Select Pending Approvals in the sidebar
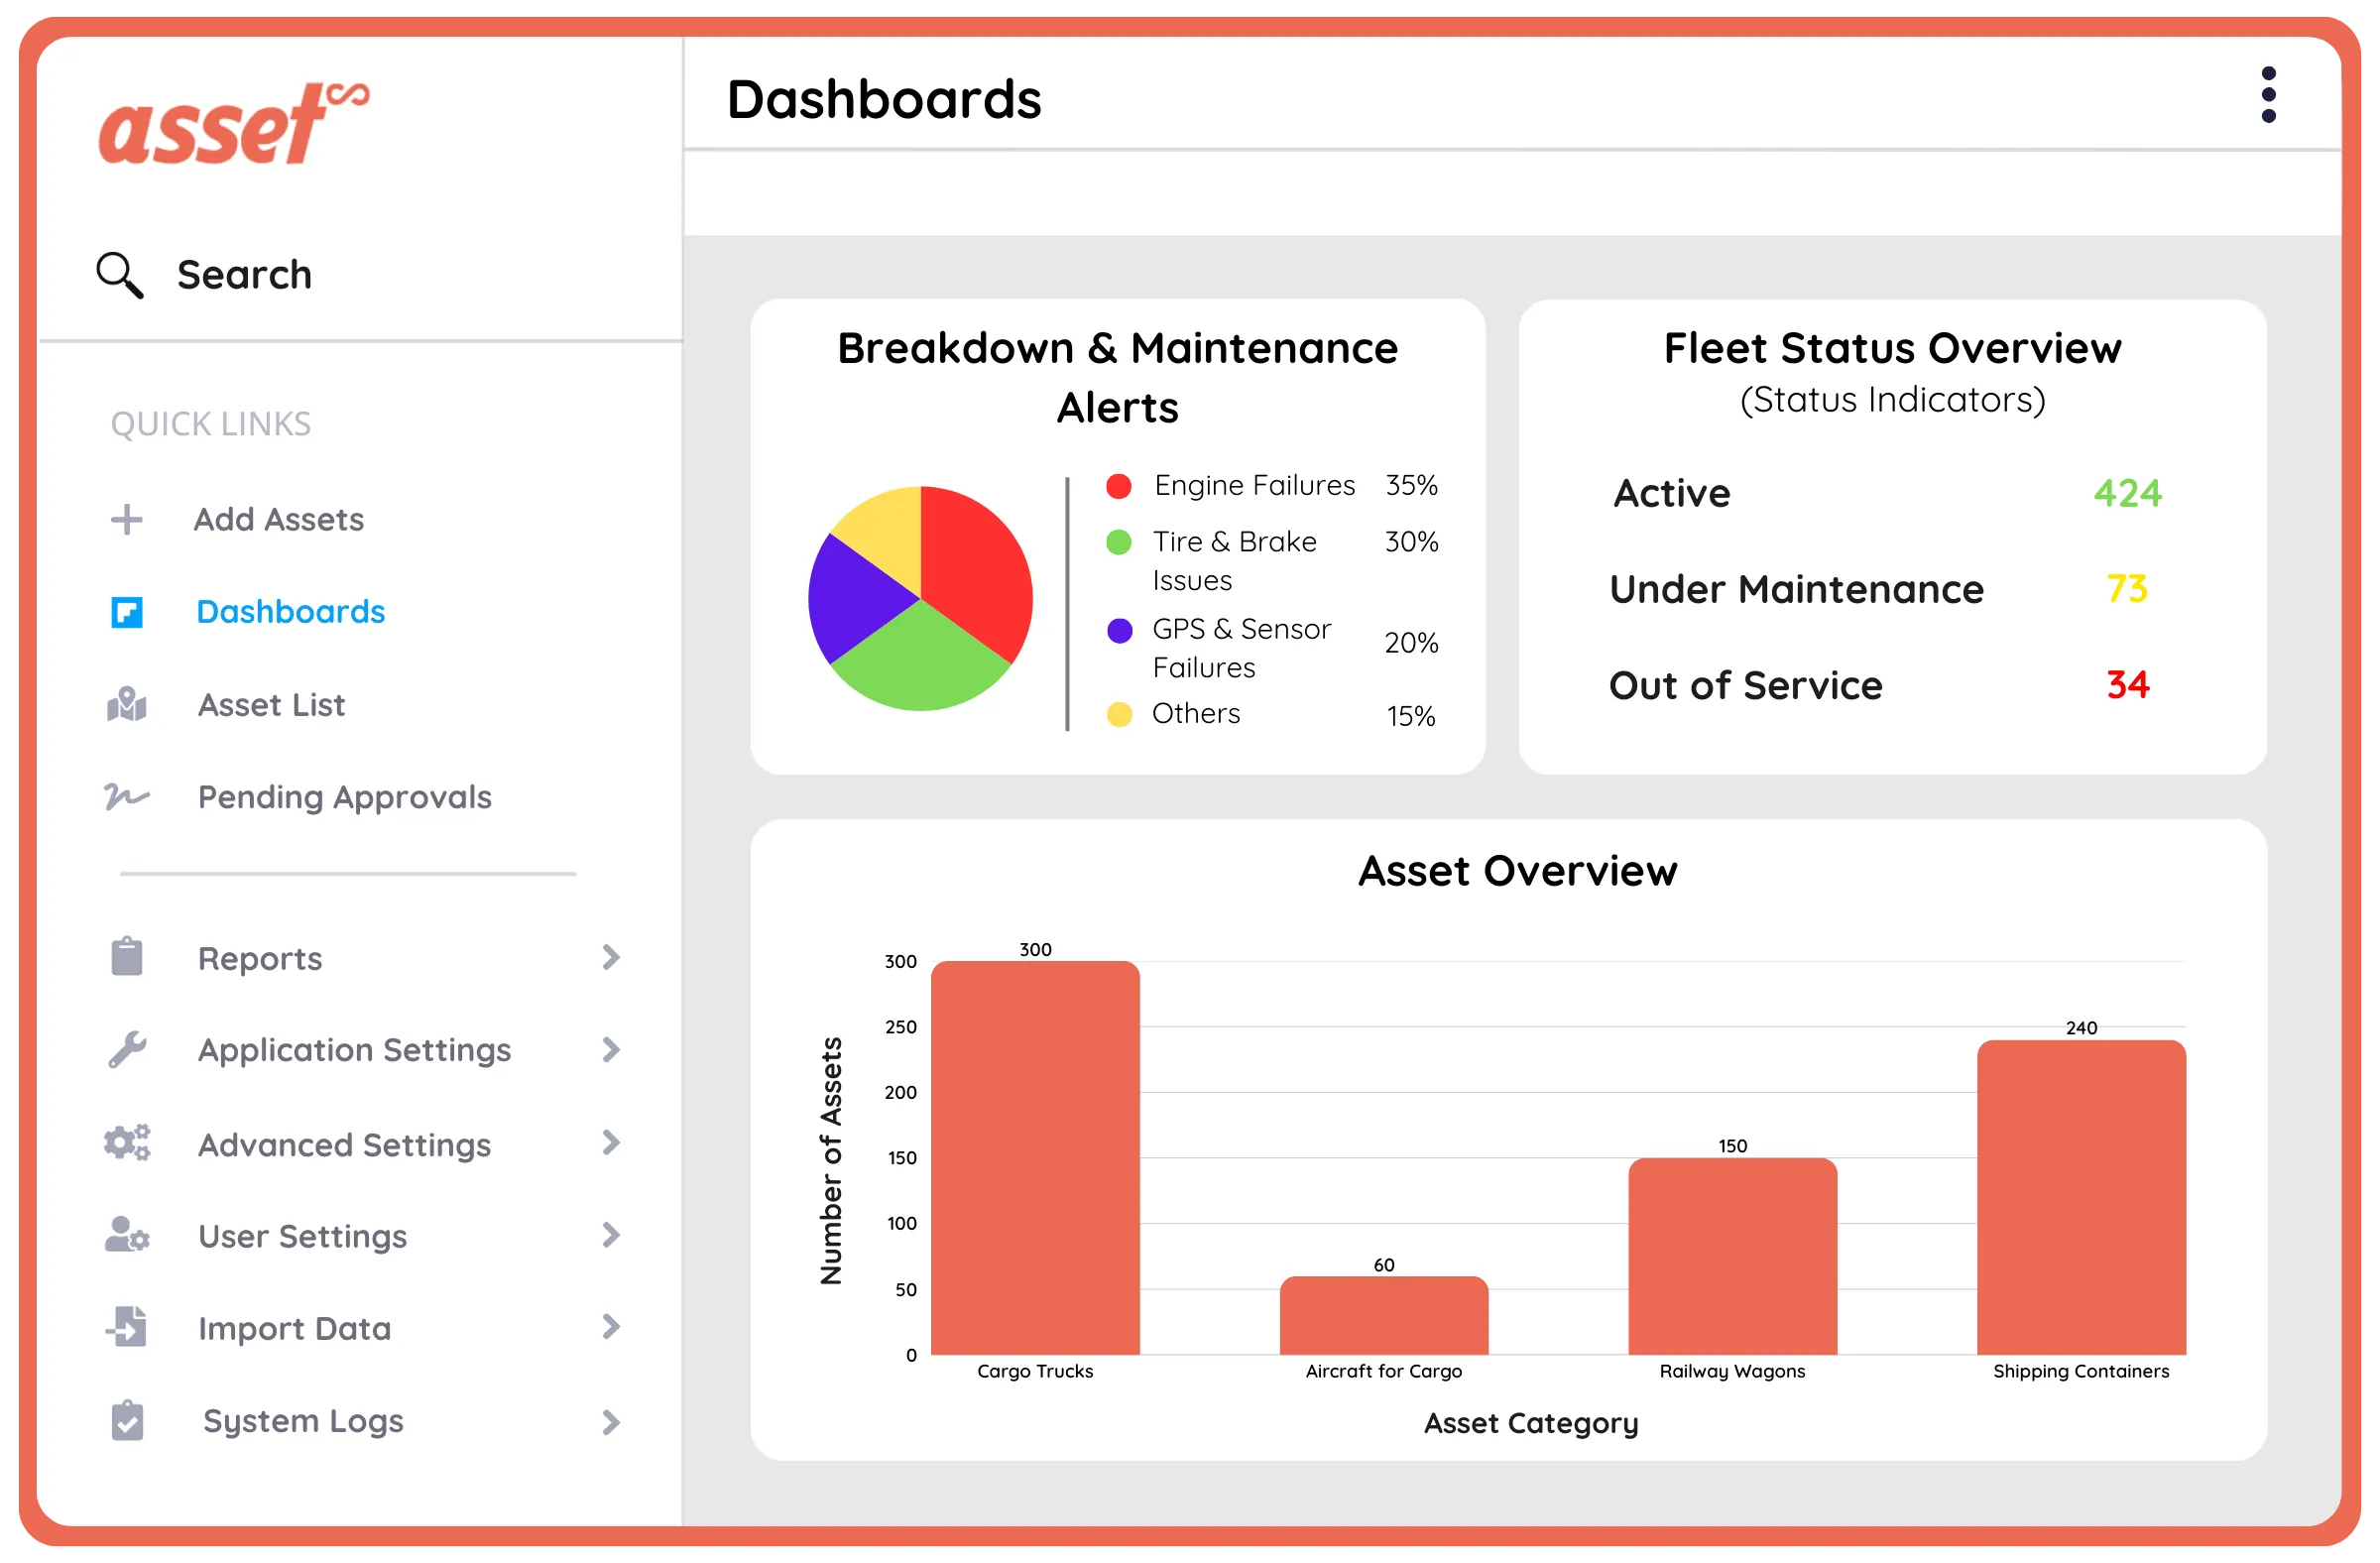 (344, 797)
